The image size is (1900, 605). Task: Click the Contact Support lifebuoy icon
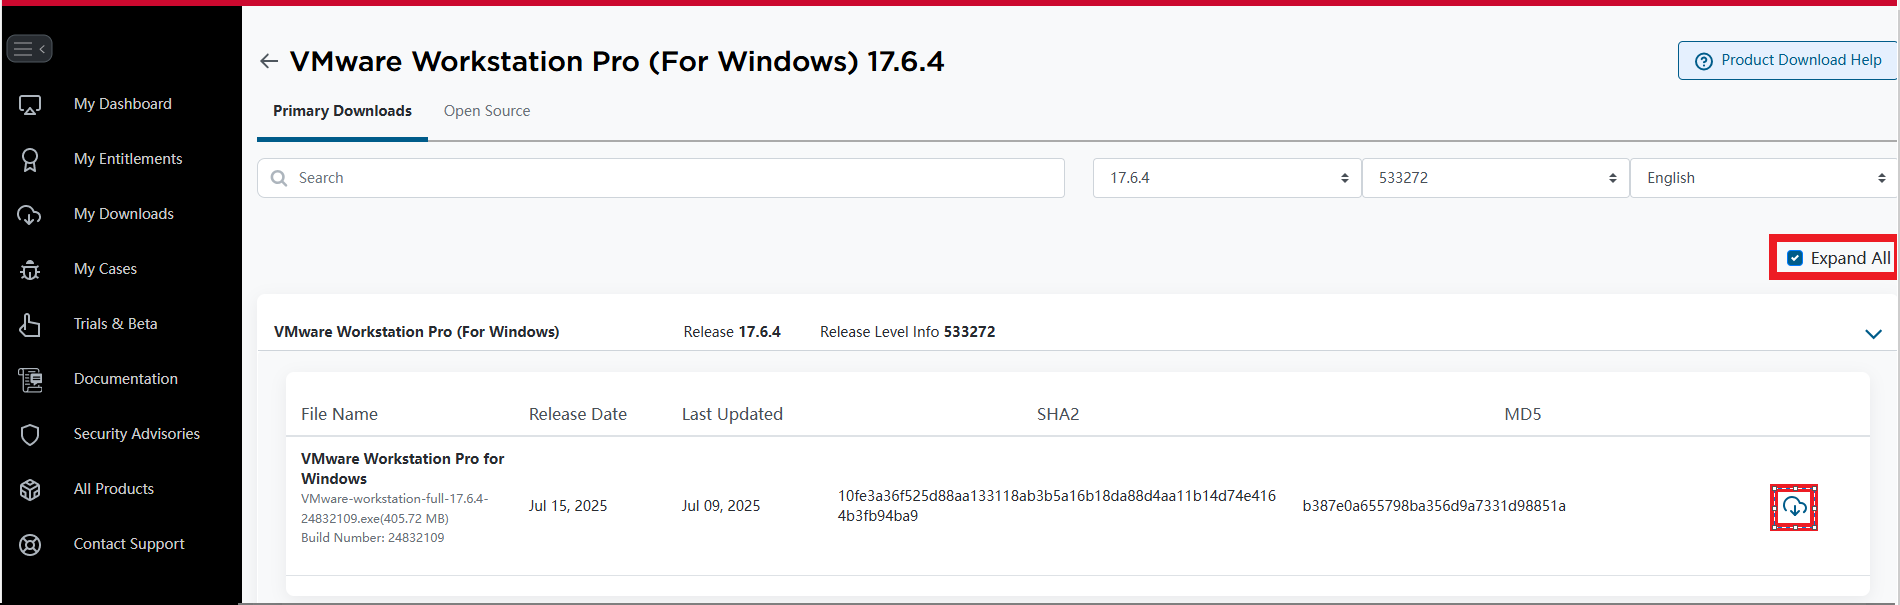30,545
